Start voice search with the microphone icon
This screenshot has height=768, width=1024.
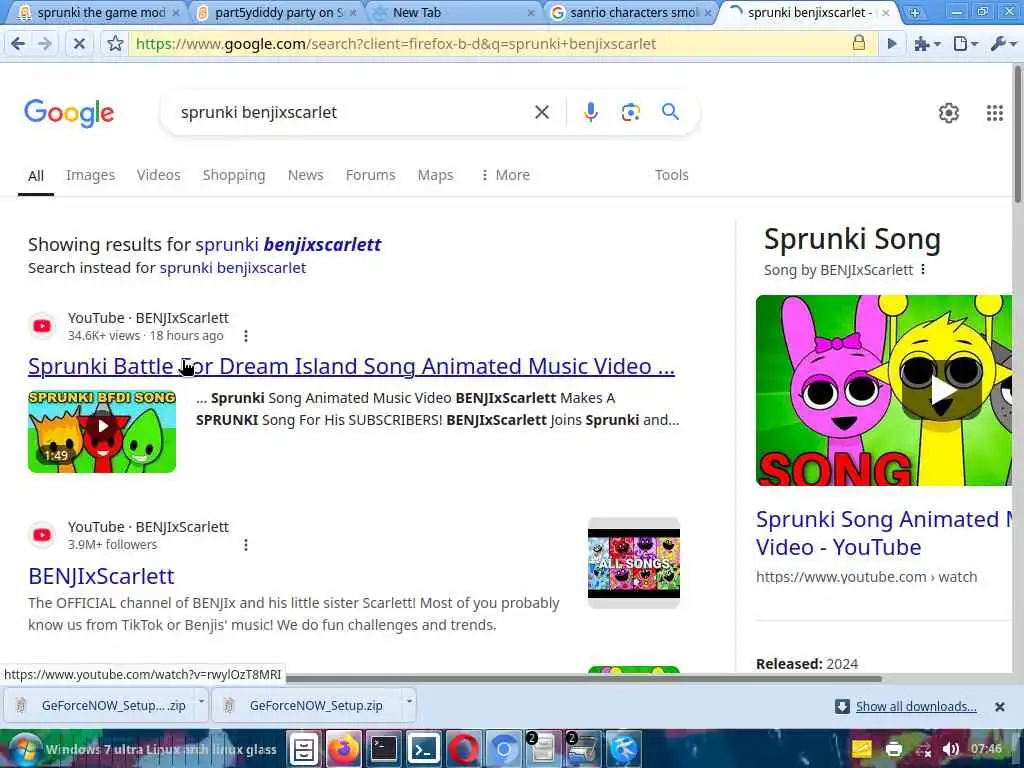pos(590,112)
